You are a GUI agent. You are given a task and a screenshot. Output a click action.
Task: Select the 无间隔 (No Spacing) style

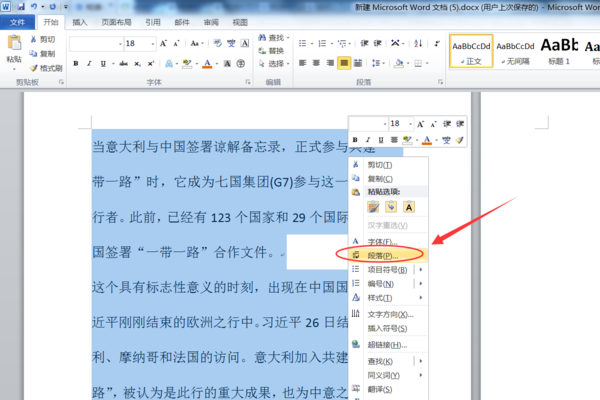pos(515,51)
